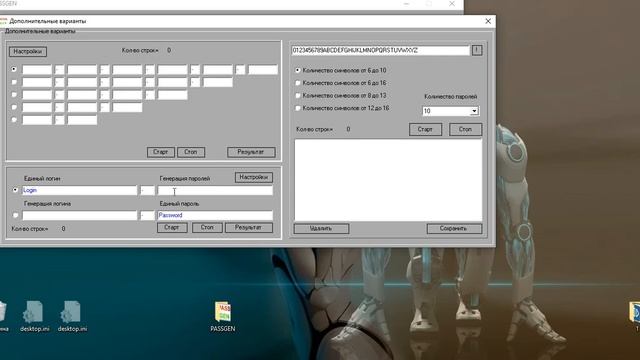Viewport: 640px width, 360px height.
Task: Open Настройки in the login/password panel
Action: [253, 177]
